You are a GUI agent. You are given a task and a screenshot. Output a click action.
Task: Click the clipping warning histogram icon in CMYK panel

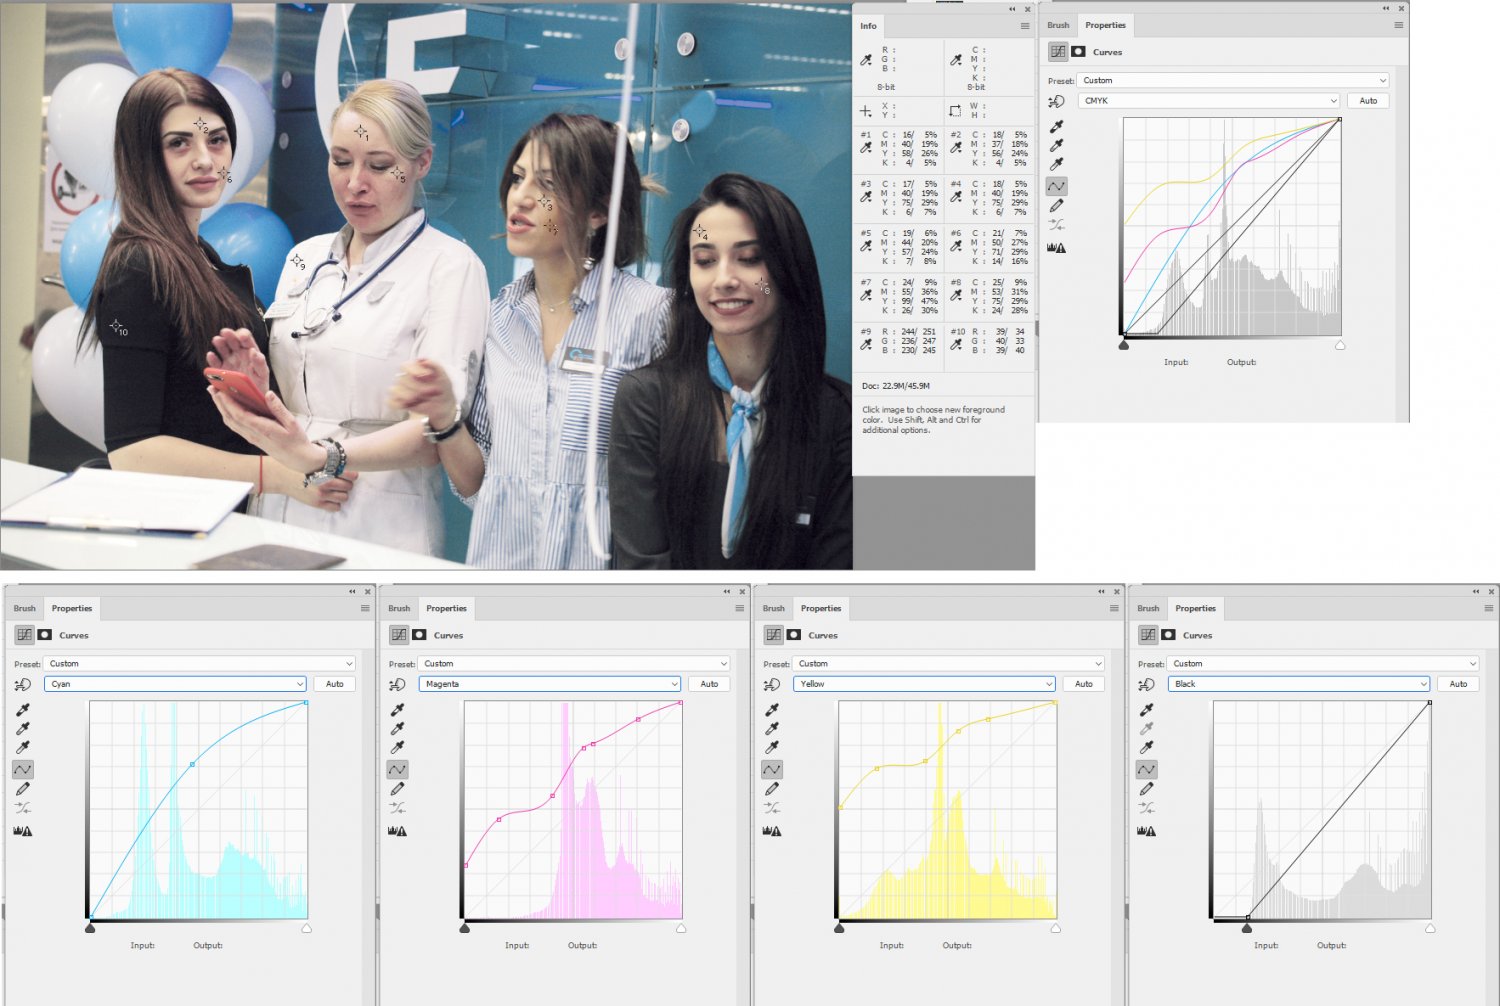coord(1056,247)
